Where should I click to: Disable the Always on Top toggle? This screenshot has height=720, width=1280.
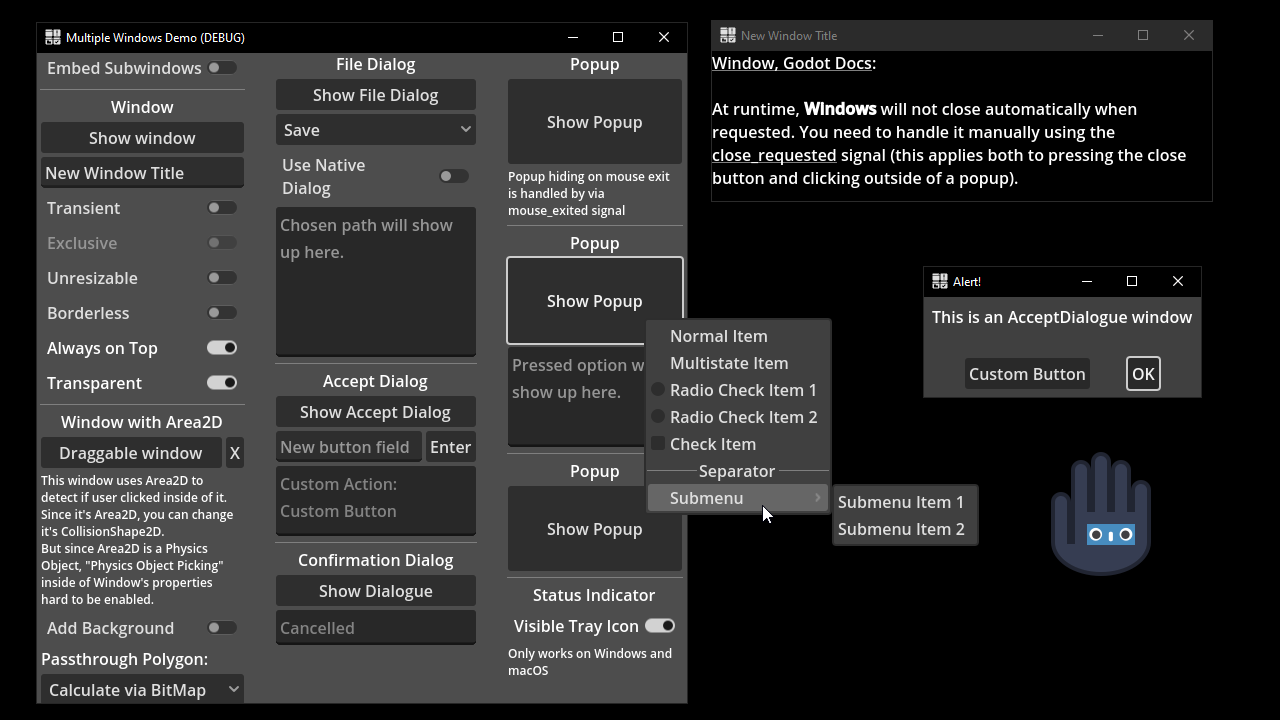pyautogui.click(x=222, y=347)
